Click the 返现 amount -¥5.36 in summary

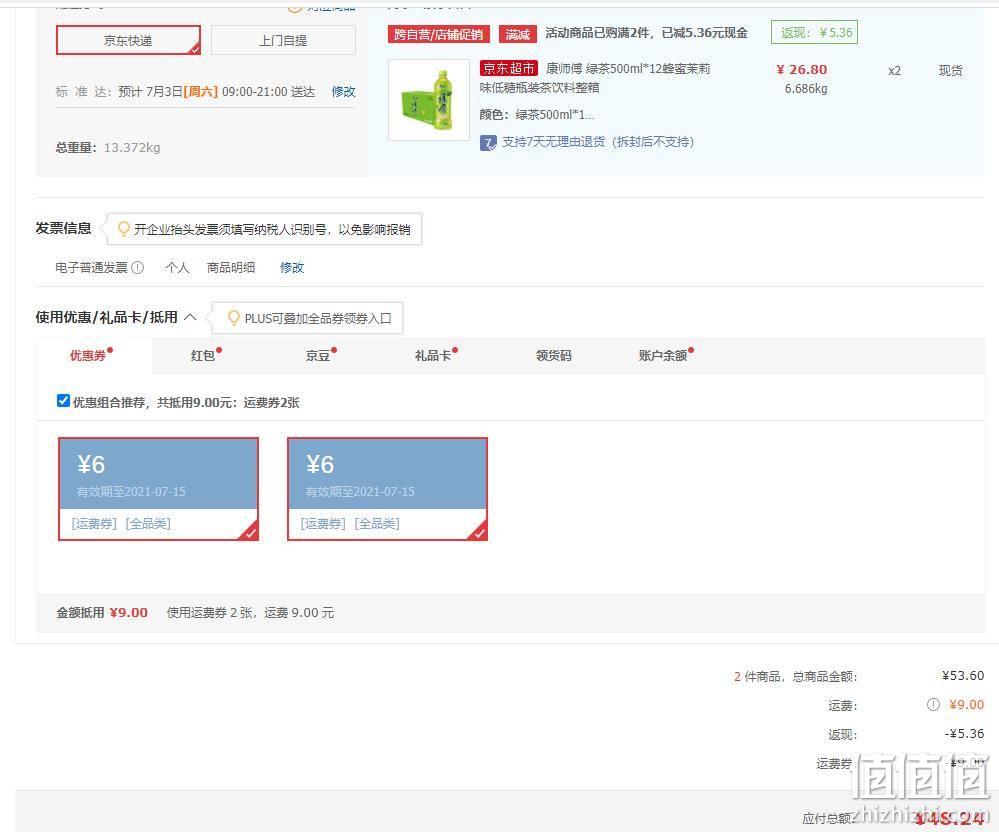point(964,734)
